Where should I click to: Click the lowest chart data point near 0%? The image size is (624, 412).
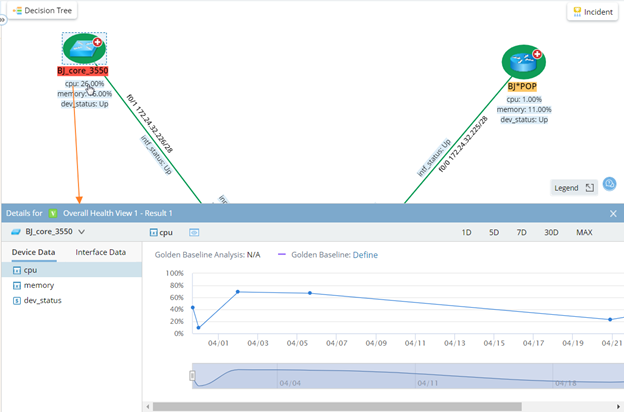click(x=199, y=328)
